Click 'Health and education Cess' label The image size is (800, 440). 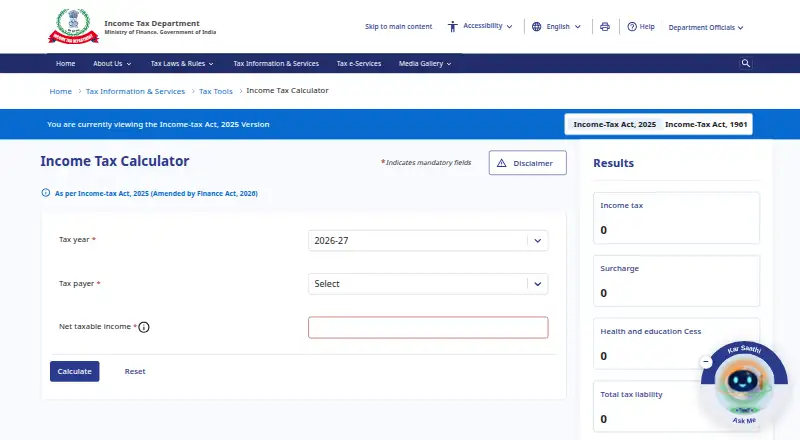[651, 331]
